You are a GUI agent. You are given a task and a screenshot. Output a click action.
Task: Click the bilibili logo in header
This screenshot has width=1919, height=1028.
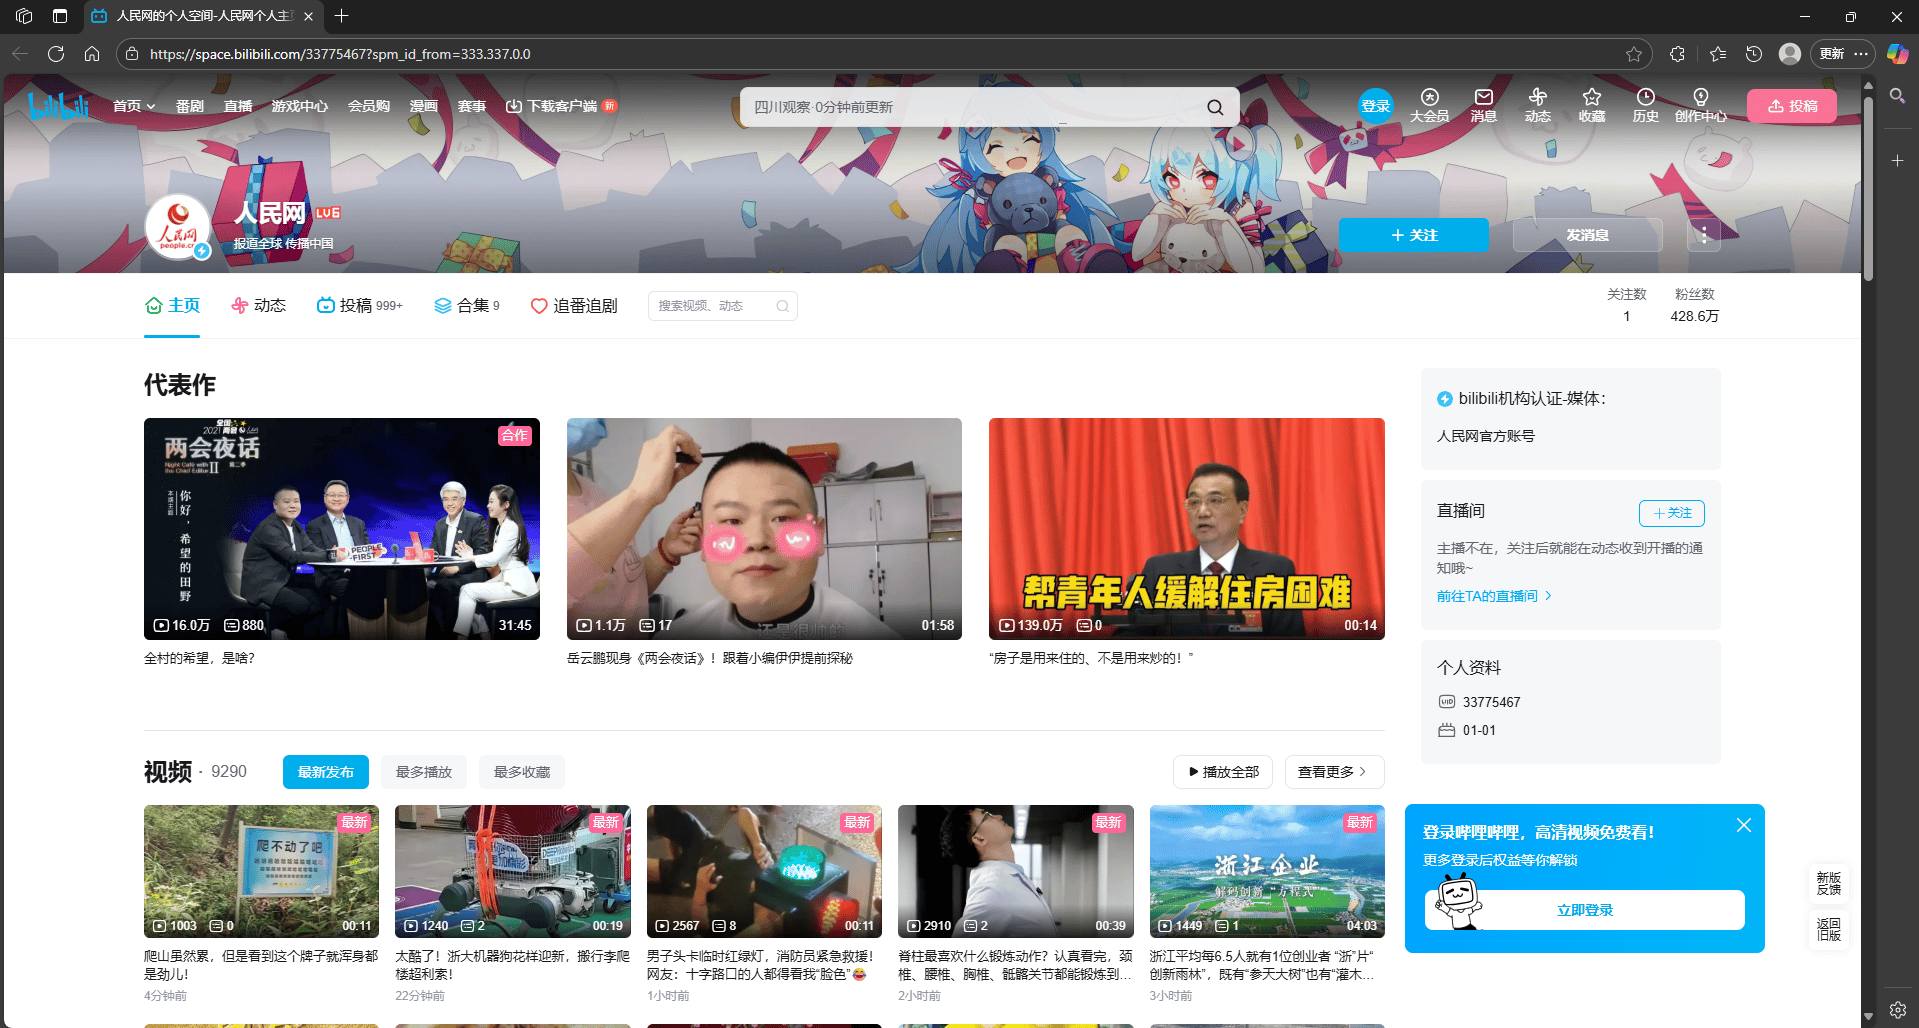click(x=59, y=105)
